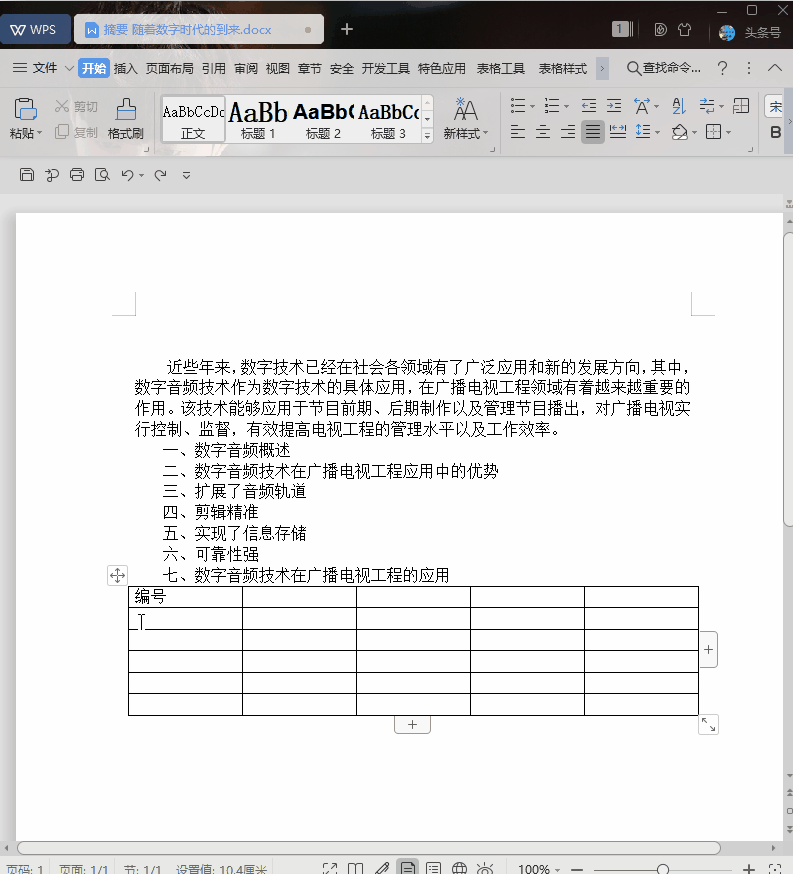793x874 pixels.
Task: Open the 文件 menu dropdown arrow
Action: point(69,68)
